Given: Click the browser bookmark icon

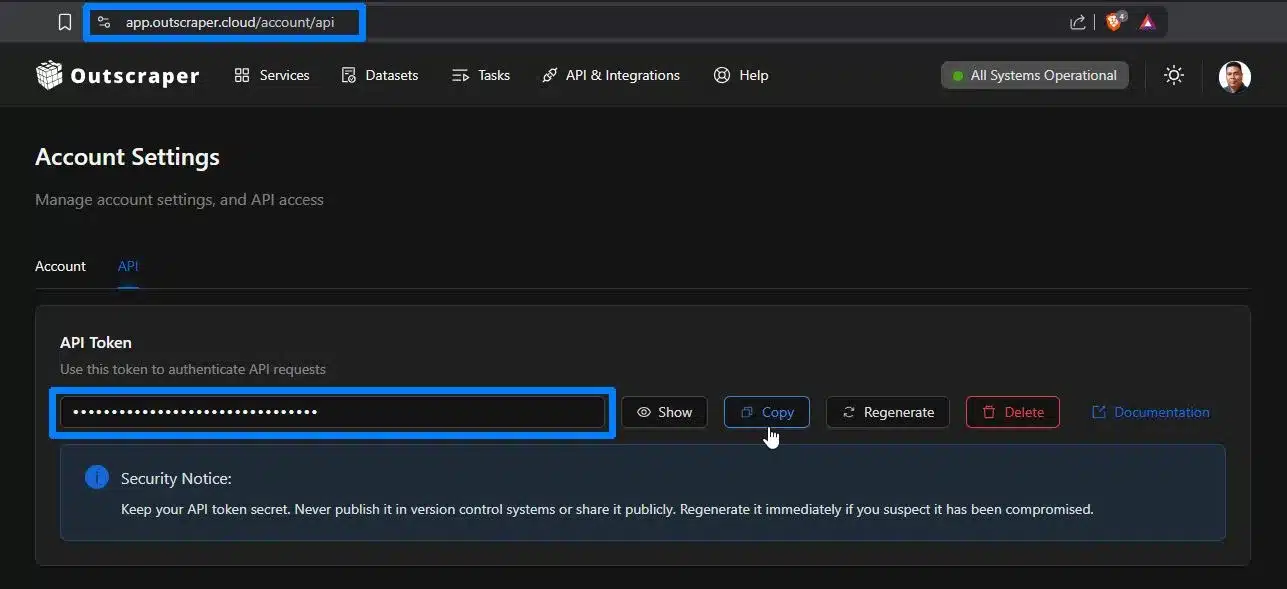Looking at the screenshot, I should point(65,22).
